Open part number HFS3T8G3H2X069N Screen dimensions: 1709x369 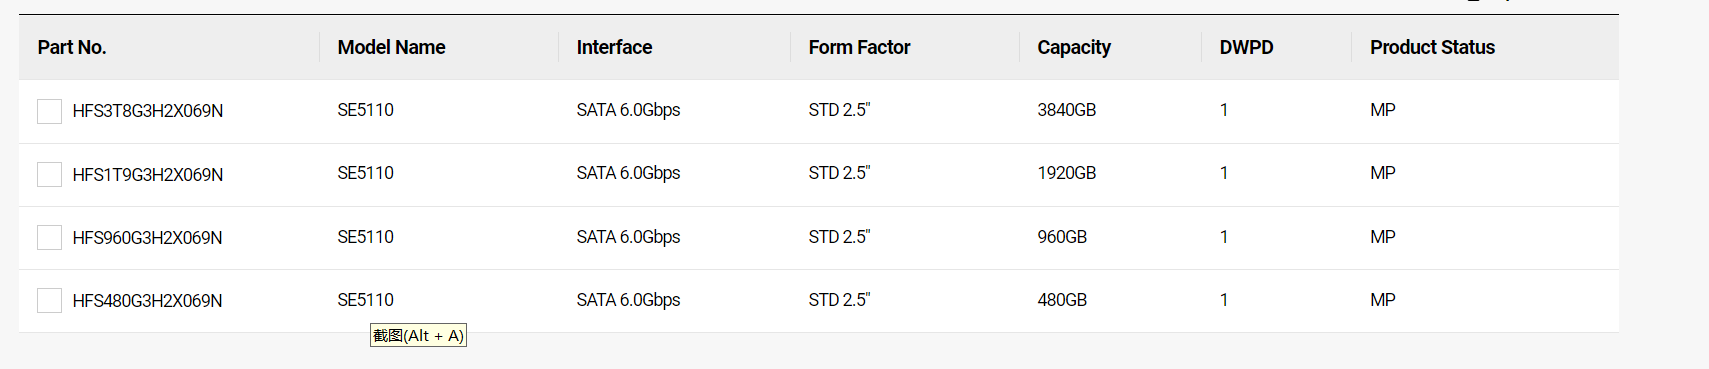pos(148,111)
